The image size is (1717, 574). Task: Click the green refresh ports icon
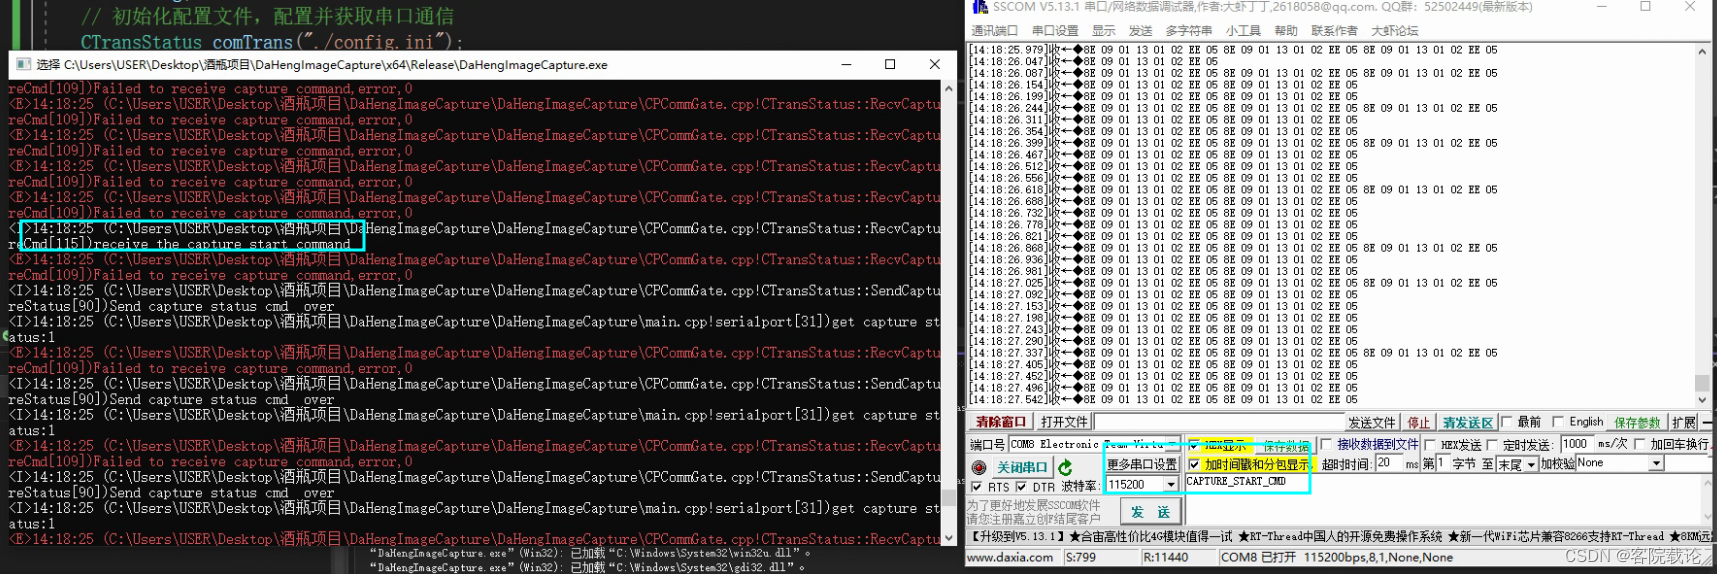pyautogui.click(x=1065, y=467)
